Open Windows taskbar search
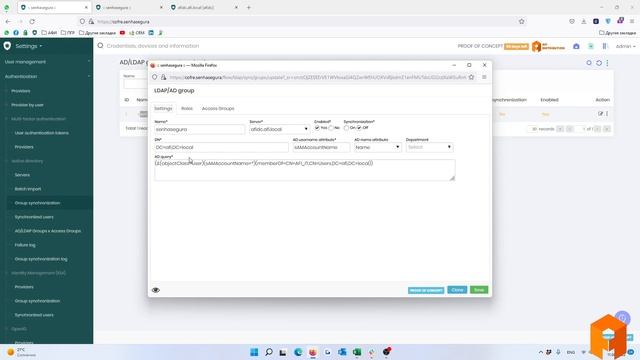Image resolution: width=640 pixels, height=360 pixels. click(269, 352)
